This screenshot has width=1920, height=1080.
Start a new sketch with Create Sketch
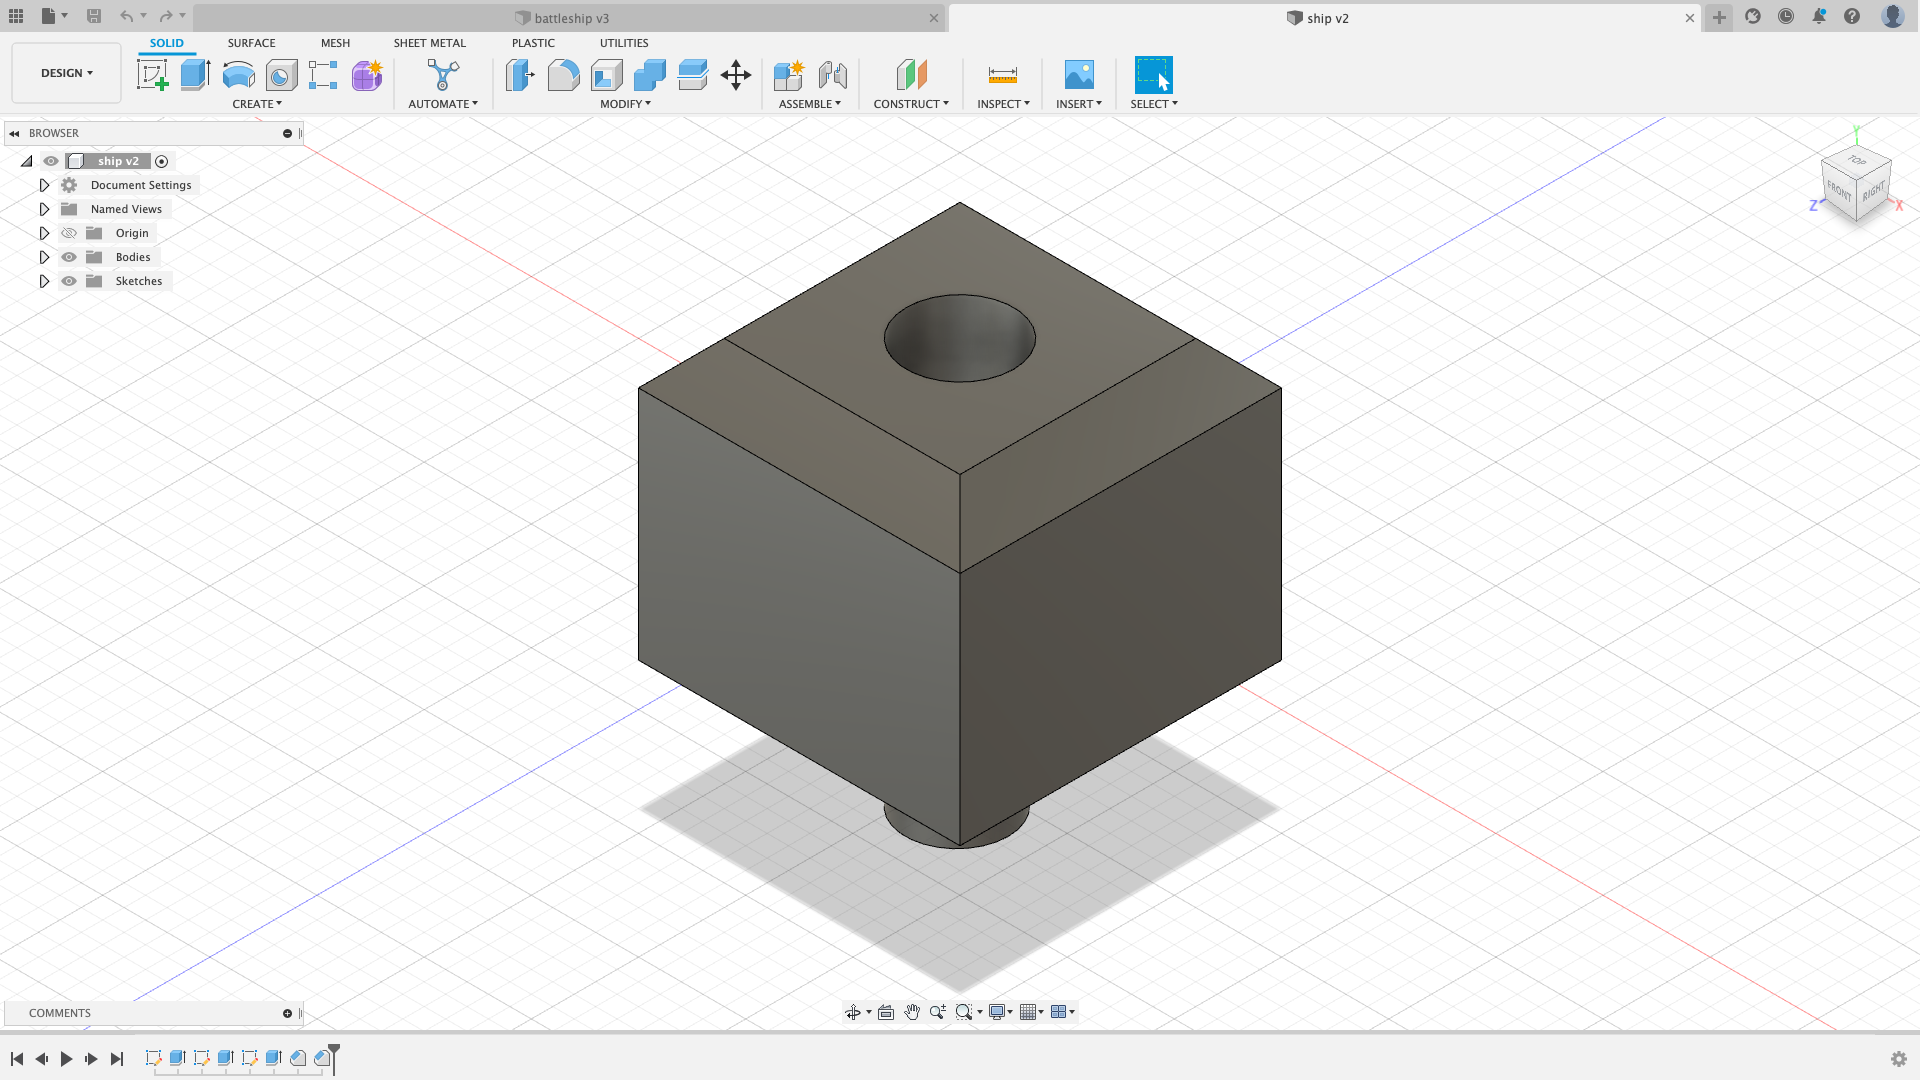click(153, 75)
